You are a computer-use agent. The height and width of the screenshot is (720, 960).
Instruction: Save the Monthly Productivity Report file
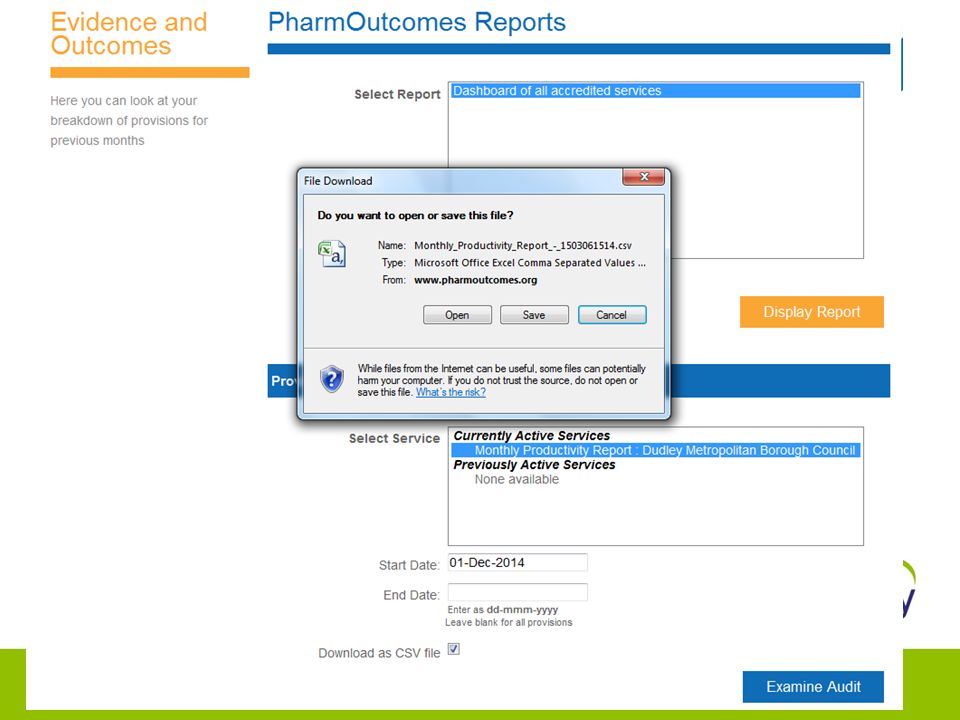click(x=534, y=315)
